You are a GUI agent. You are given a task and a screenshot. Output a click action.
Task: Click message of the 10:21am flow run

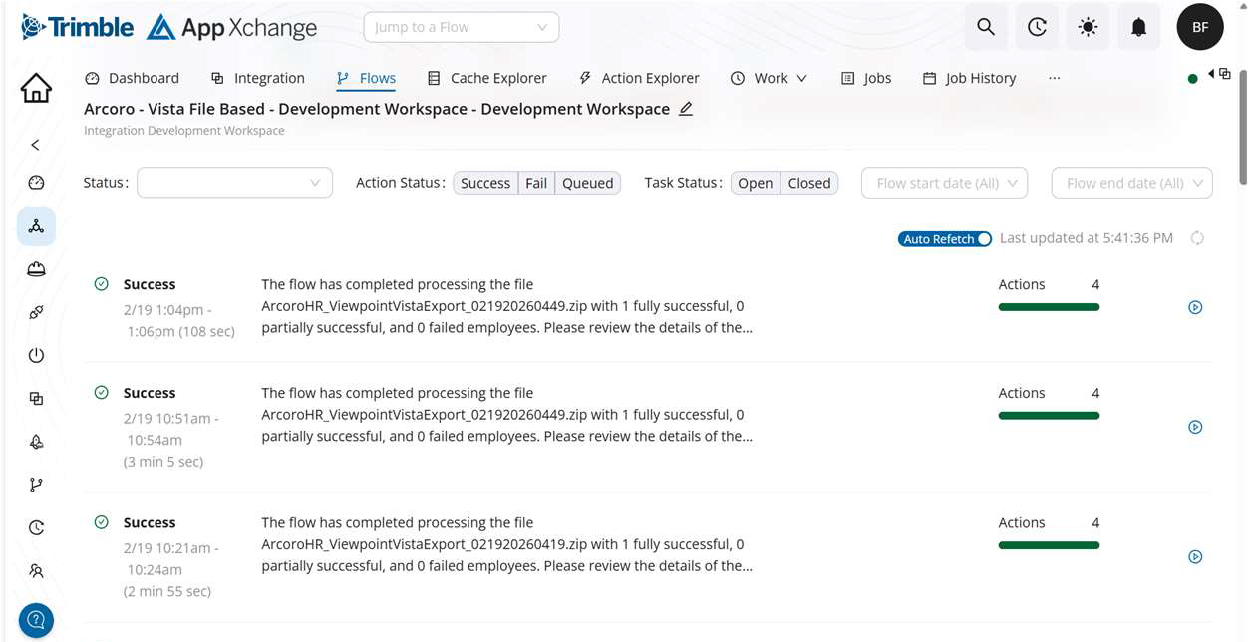pos(507,544)
